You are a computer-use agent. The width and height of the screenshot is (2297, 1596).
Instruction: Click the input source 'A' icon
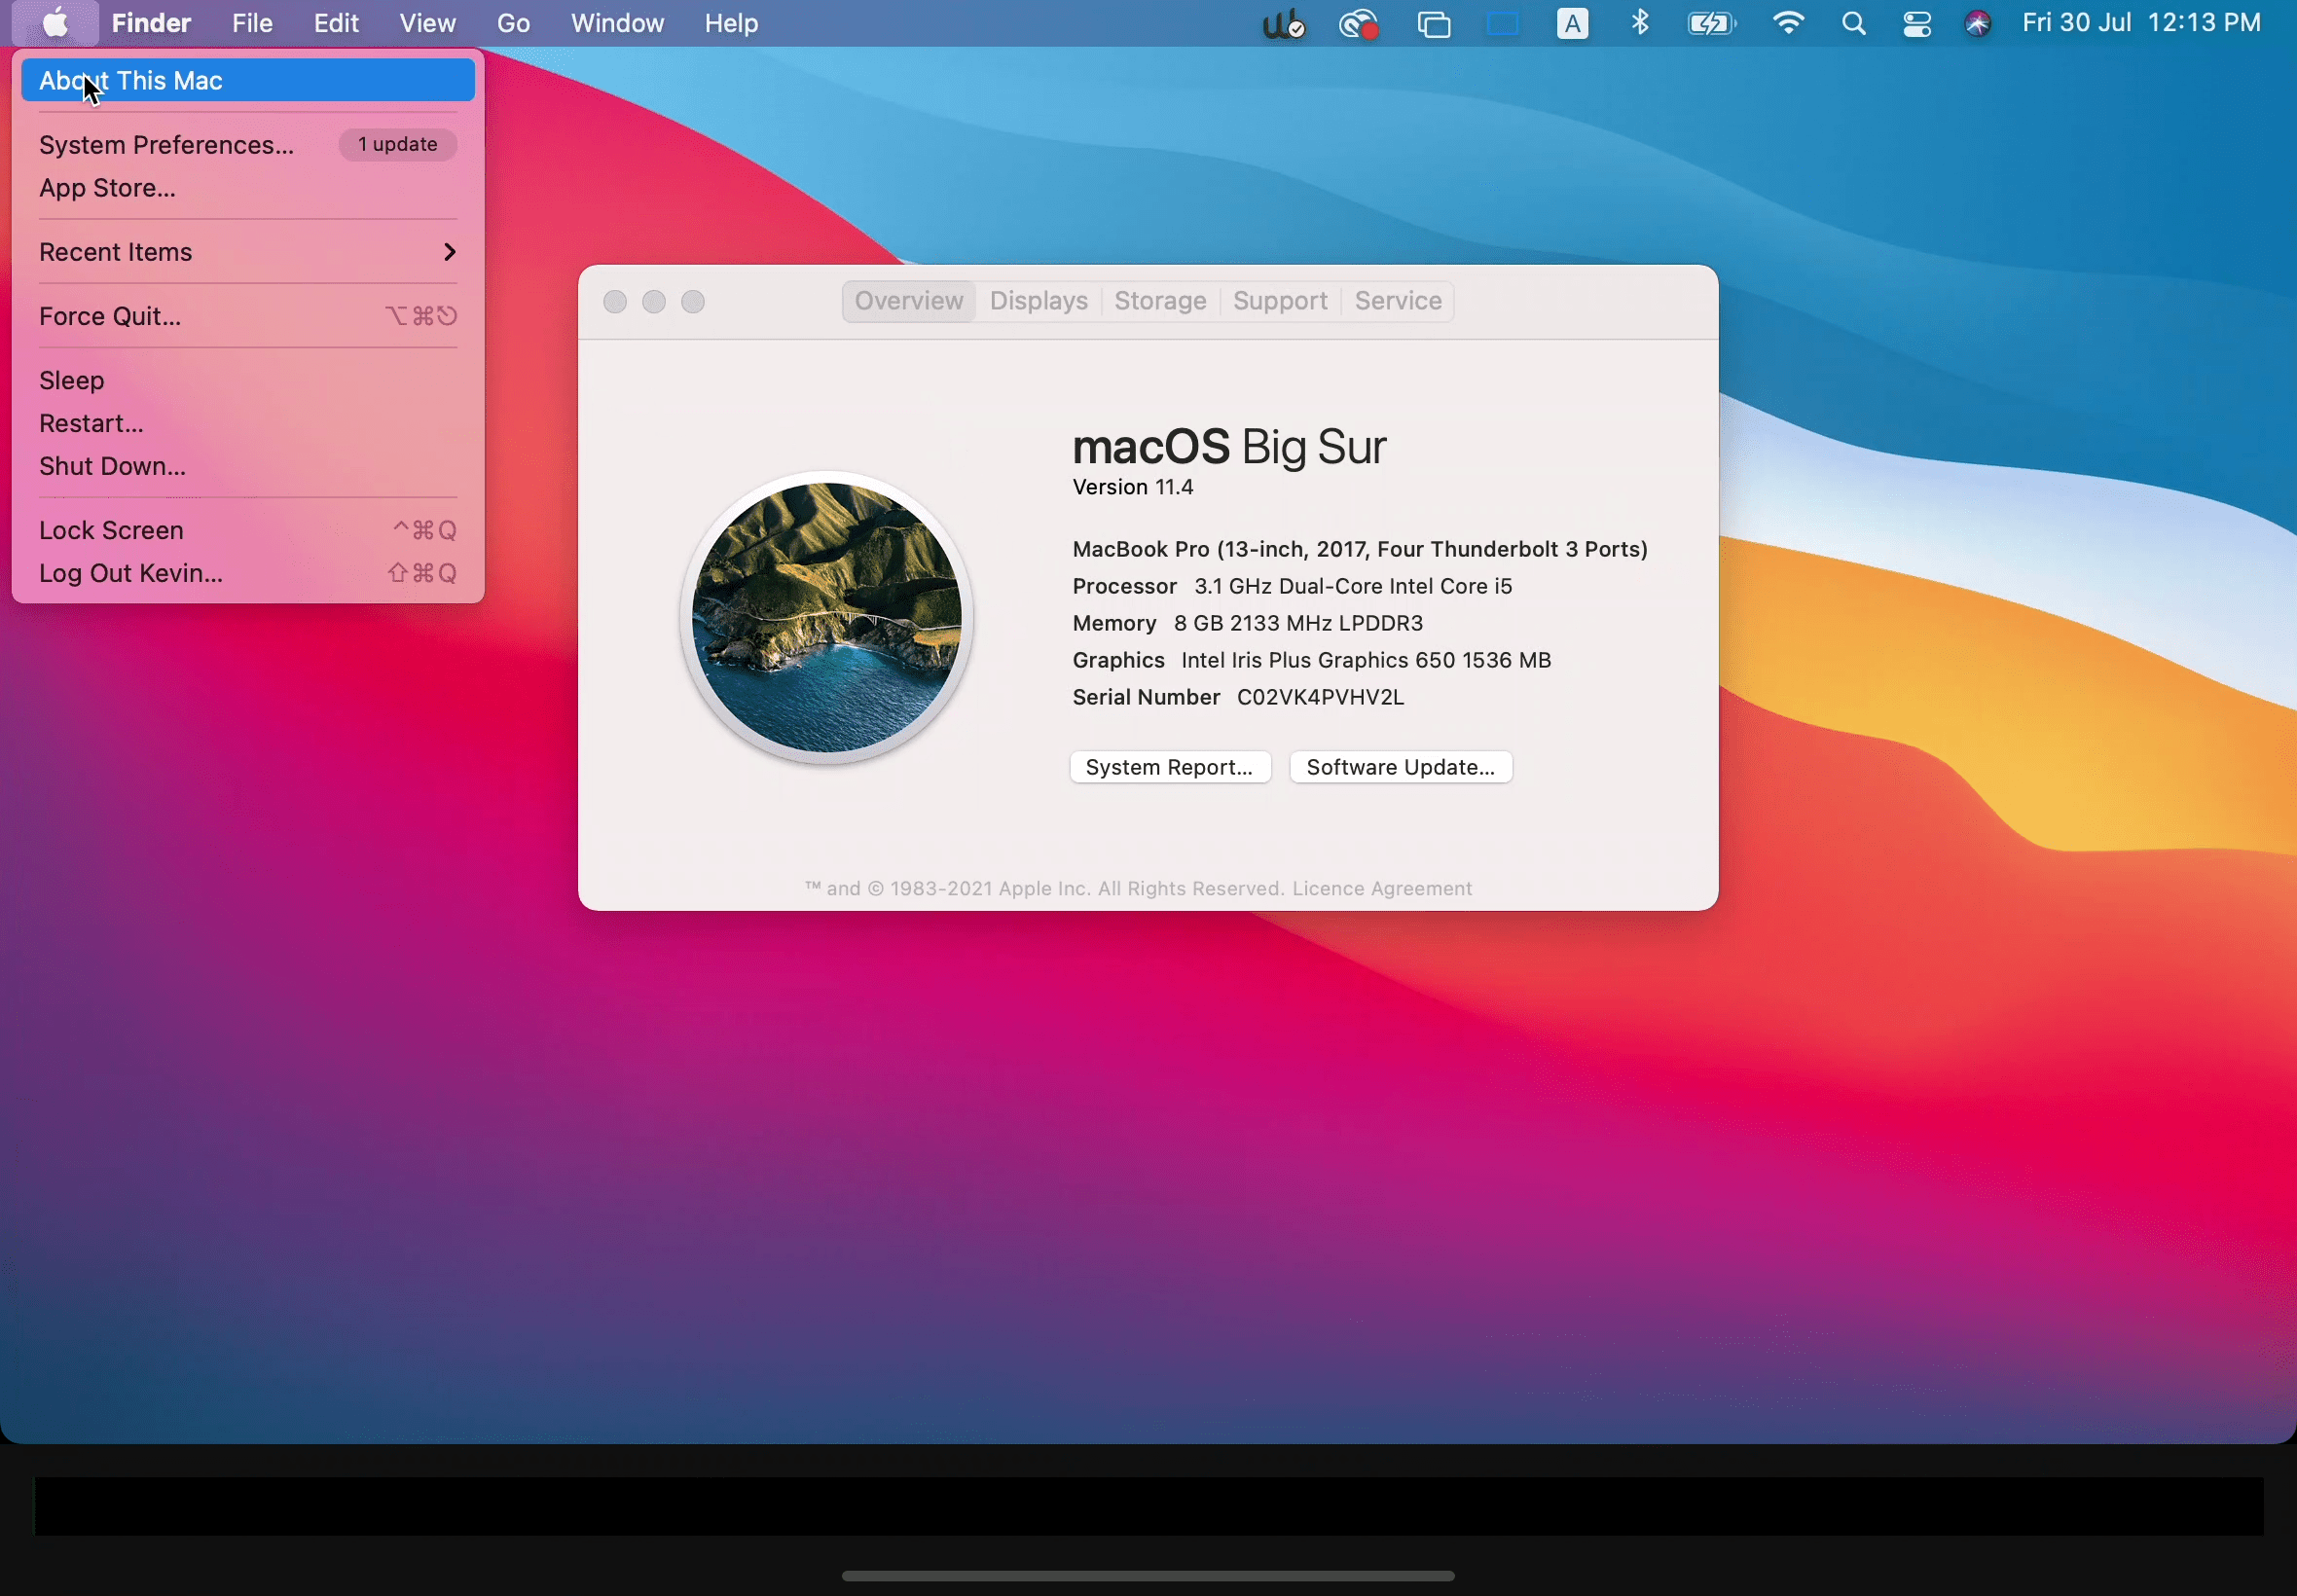click(x=1572, y=23)
